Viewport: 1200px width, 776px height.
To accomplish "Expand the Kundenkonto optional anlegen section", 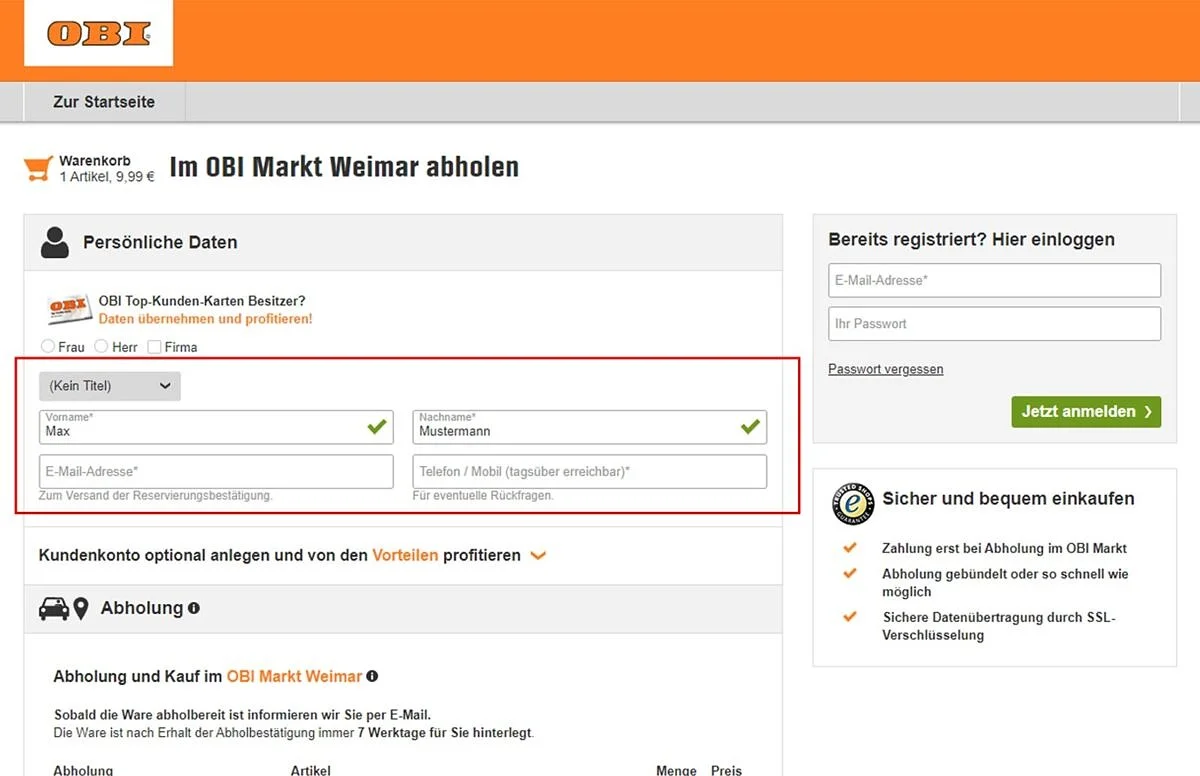I will click(538, 556).
